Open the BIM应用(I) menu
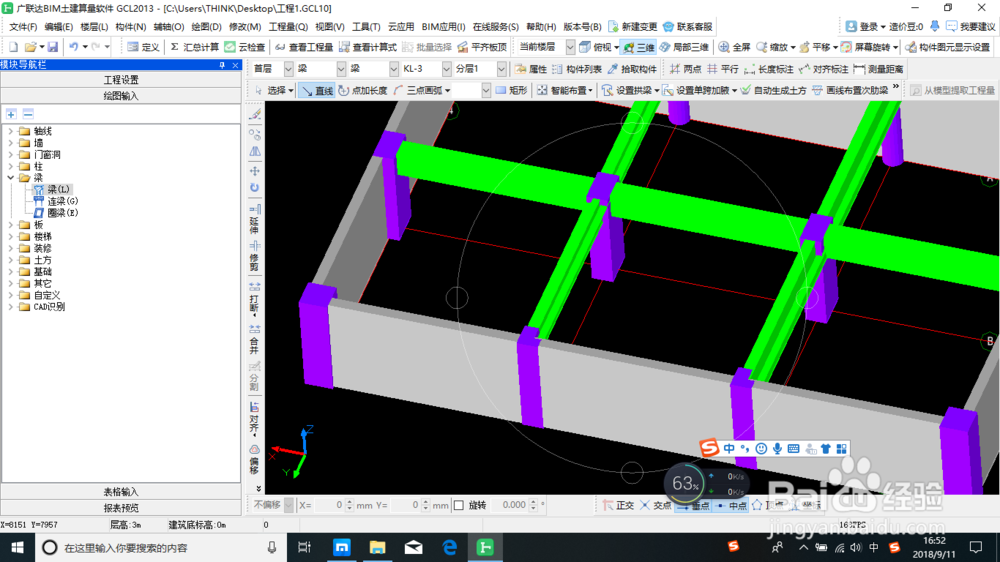 (x=443, y=27)
